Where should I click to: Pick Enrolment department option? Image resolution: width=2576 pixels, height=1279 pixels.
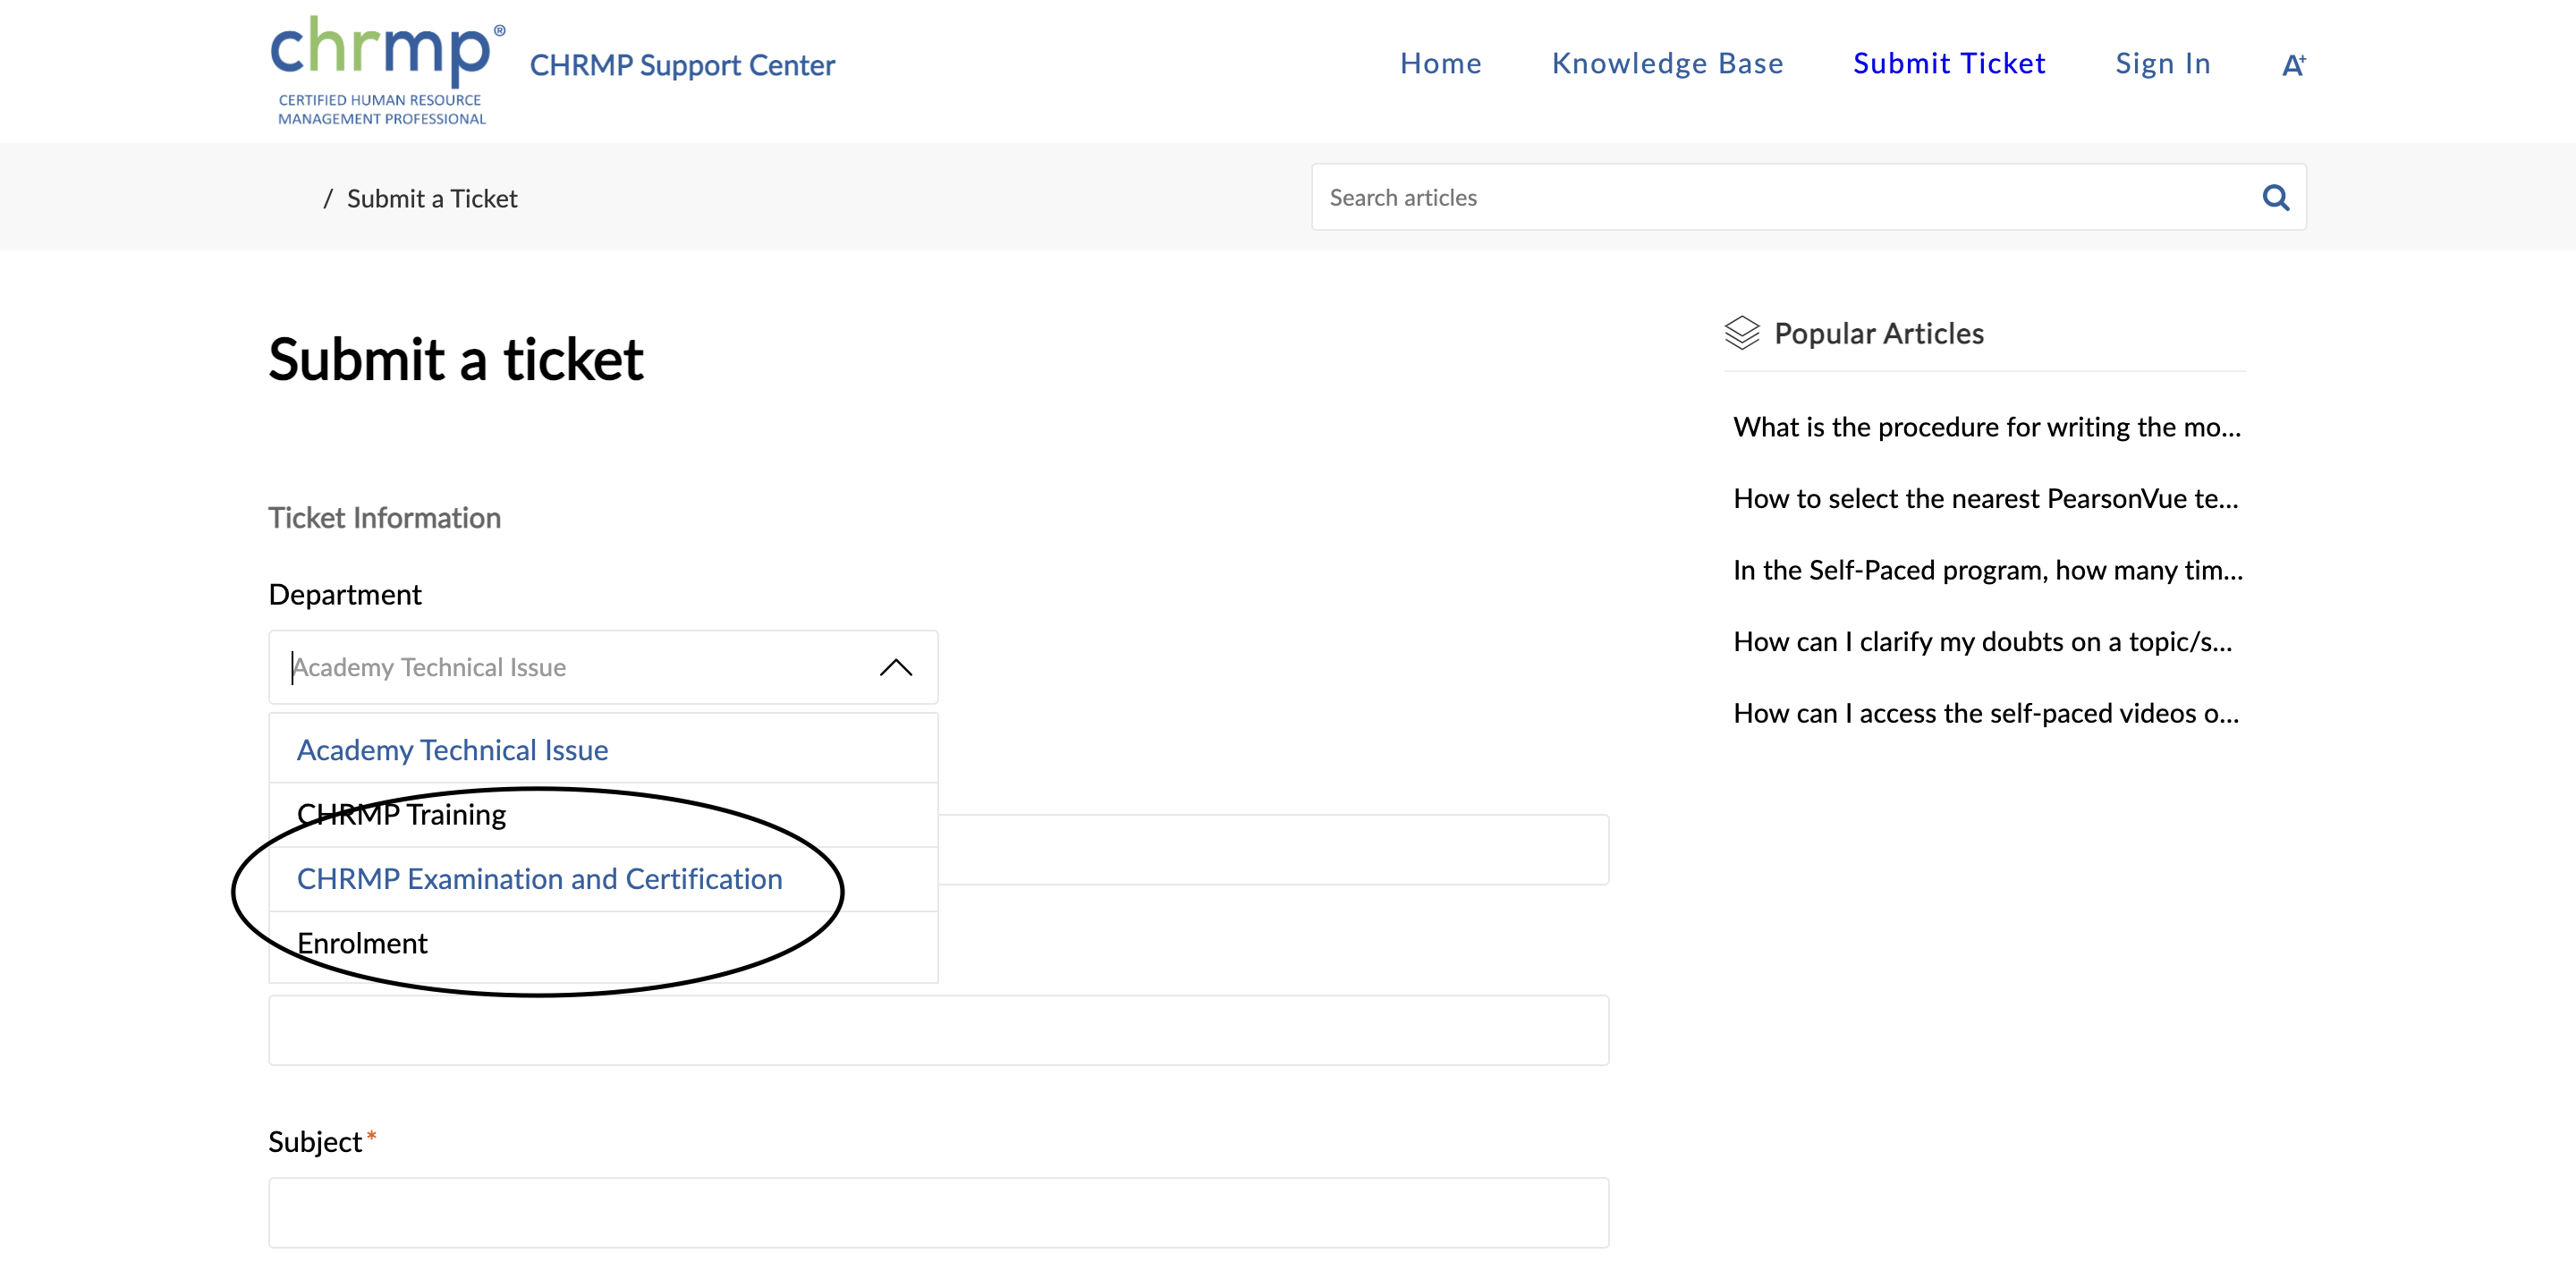click(x=362, y=943)
